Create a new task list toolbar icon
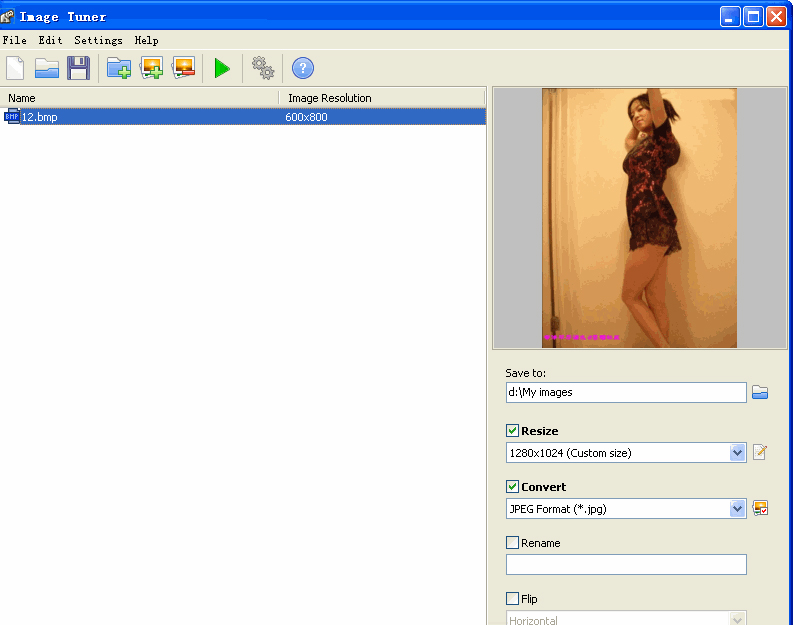Screen dimensions: 793x625 point(15,68)
